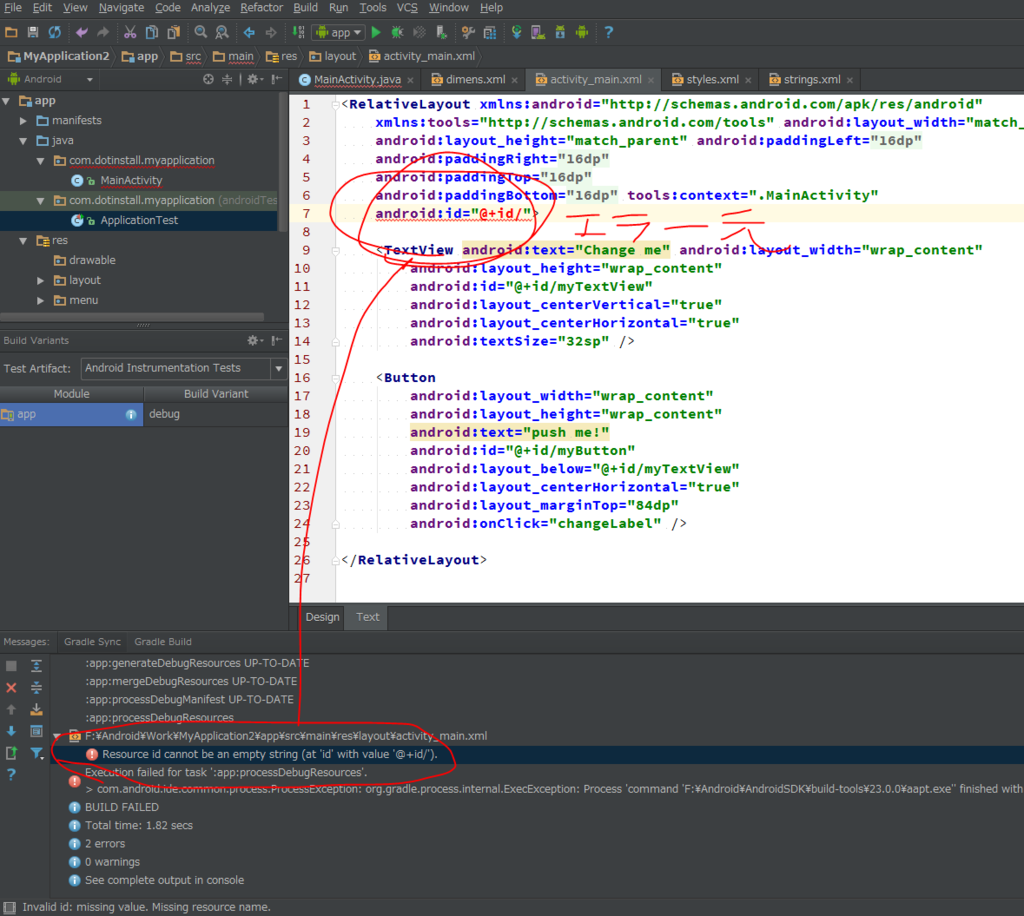Hide the Project panel icon
The image size is (1024, 916).
tap(277, 79)
